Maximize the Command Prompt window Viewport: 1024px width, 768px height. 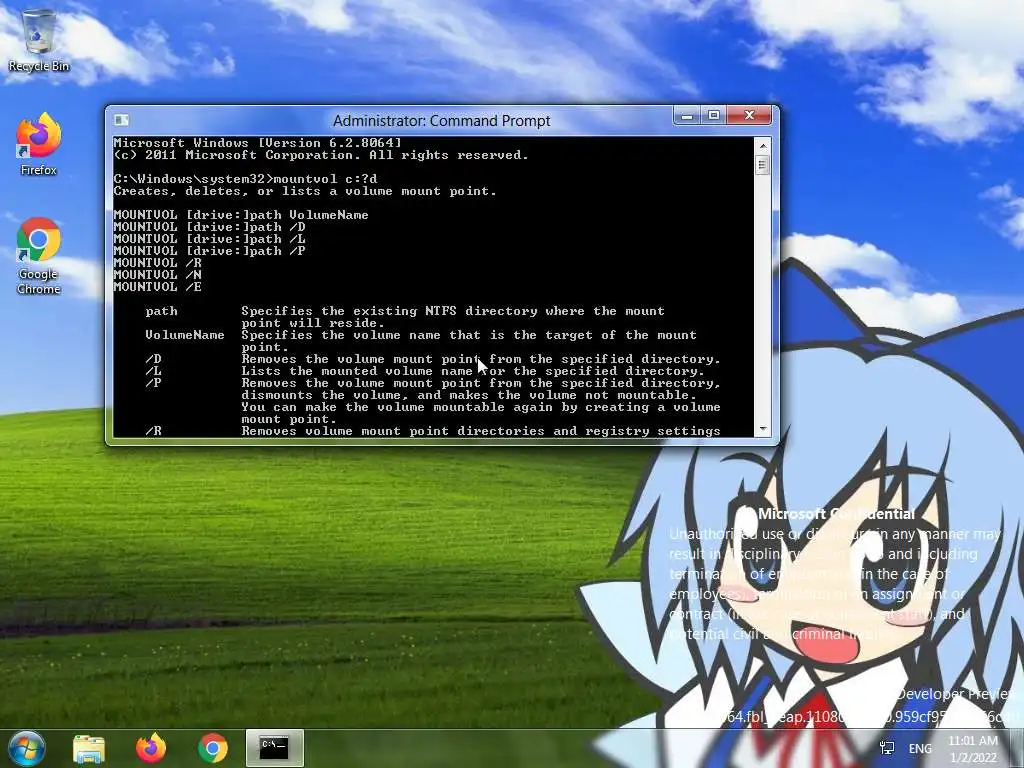[714, 116]
